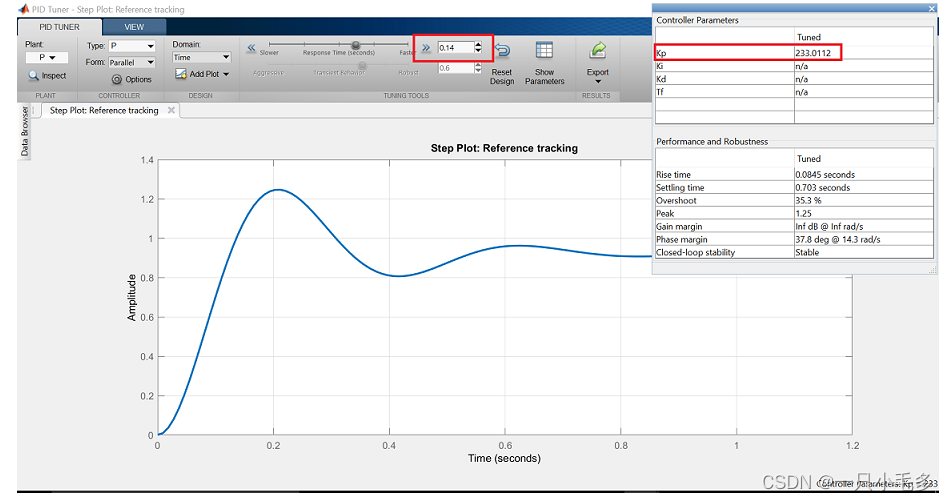Screen dimensions: 948x501
Task: Open the Data Browser side tab
Action: click(x=24, y=131)
